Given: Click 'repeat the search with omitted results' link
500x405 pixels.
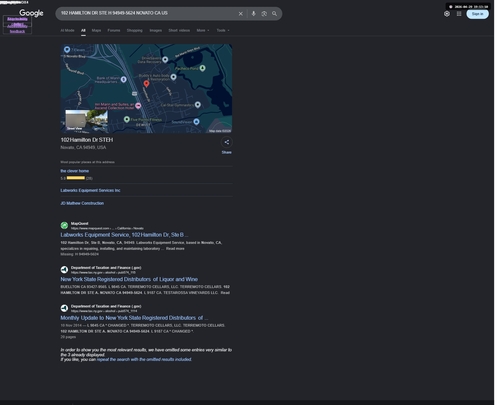Looking at the screenshot, I should coord(144,360).
